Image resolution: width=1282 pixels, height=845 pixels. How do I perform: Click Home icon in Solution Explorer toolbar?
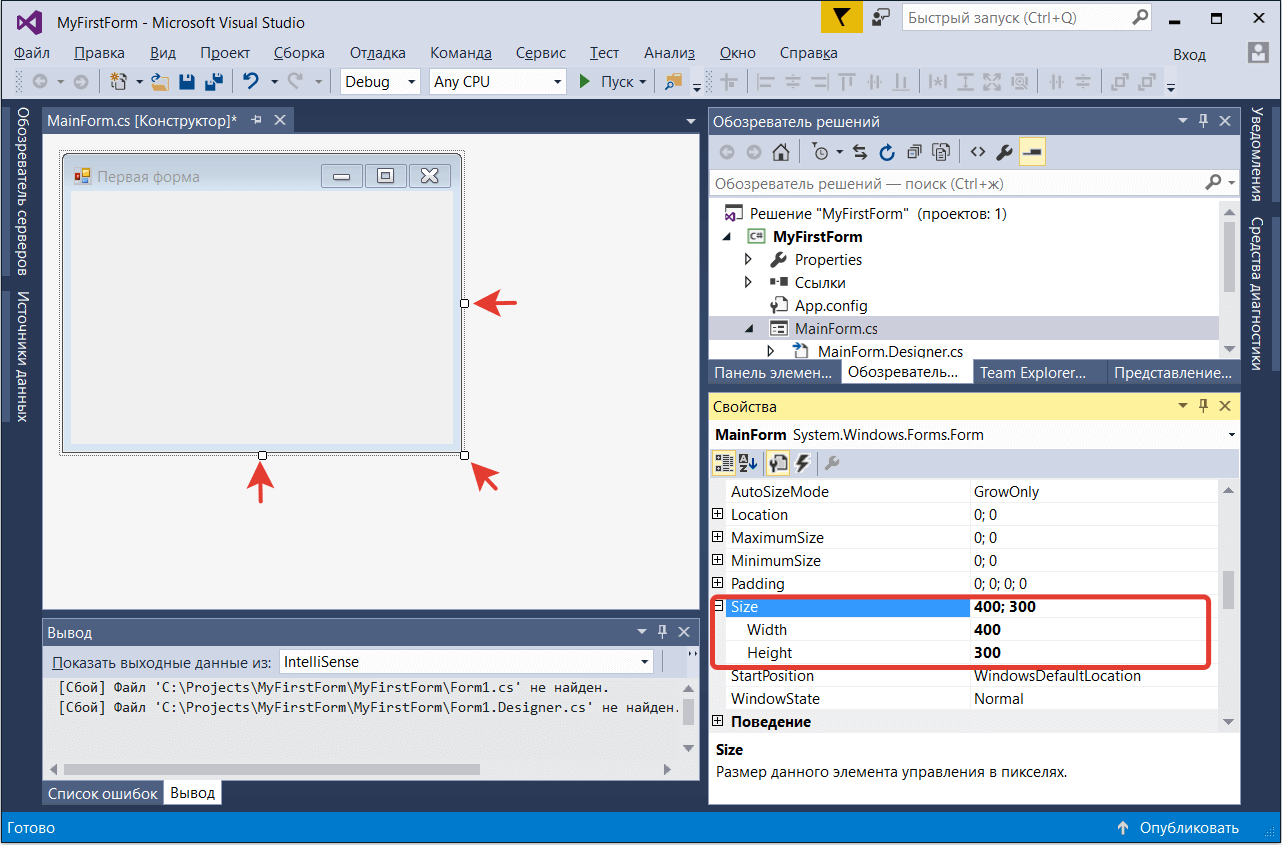coord(781,152)
